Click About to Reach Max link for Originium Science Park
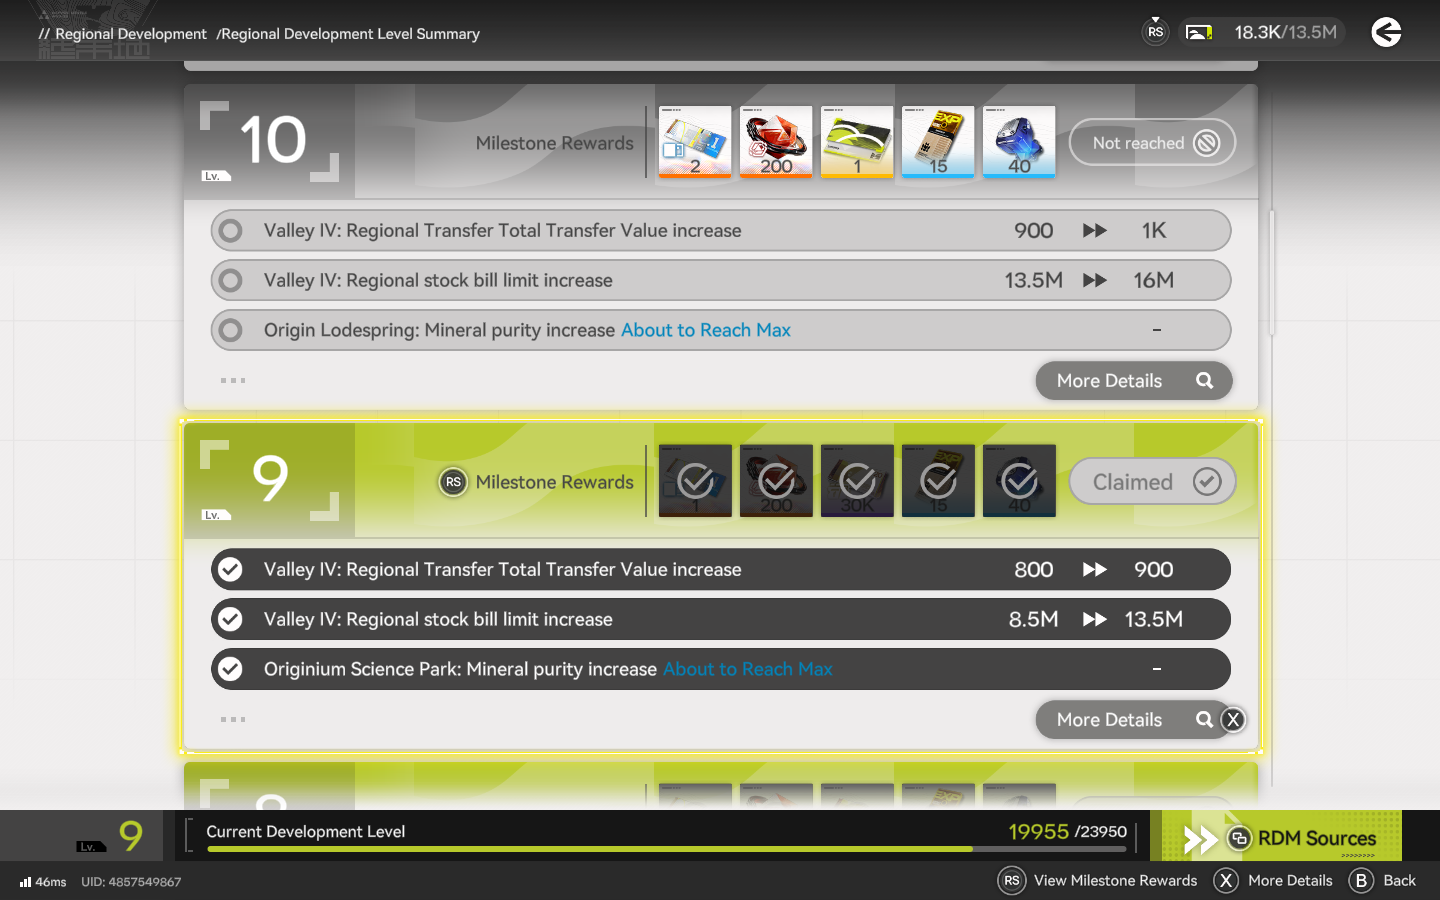The image size is (1440, 900). [x=748, y=669]
